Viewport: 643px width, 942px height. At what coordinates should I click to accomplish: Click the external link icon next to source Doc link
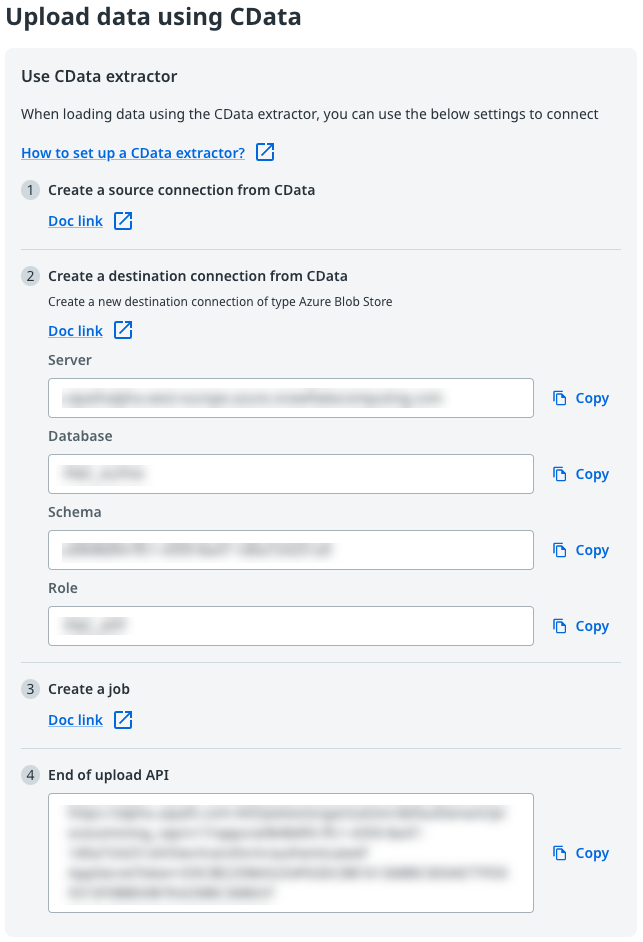[122, 220]
